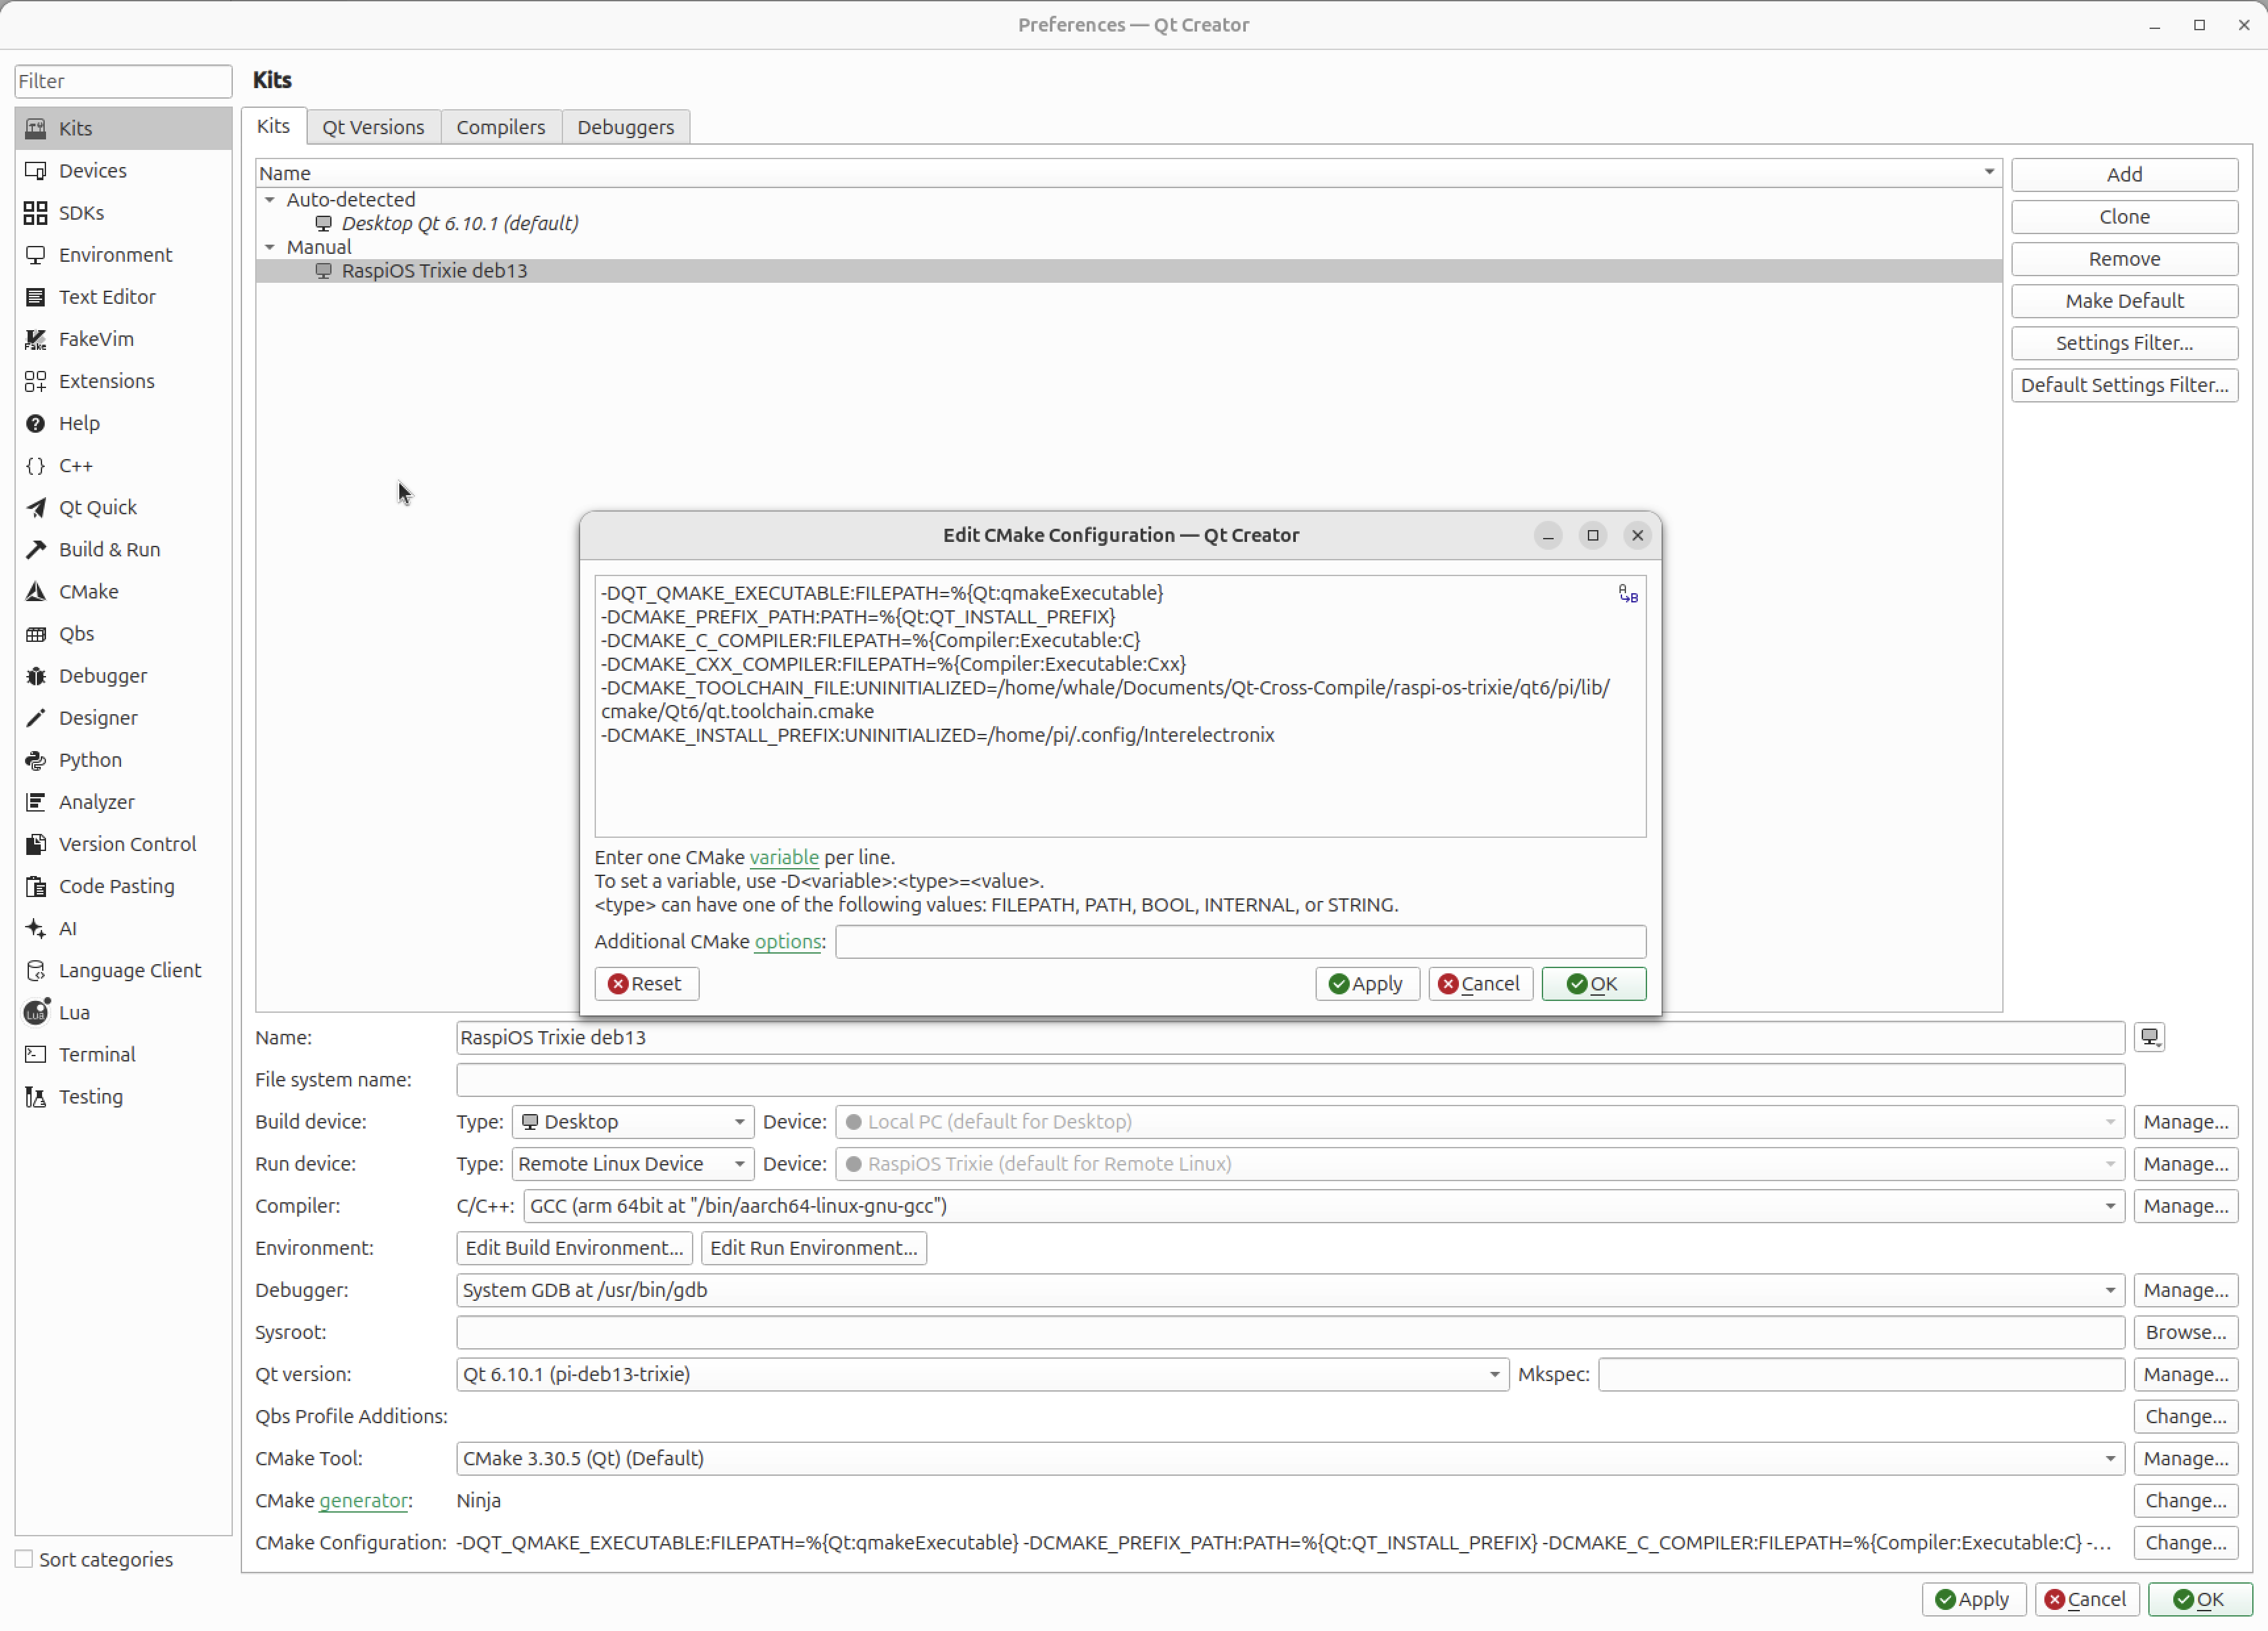The height and width of the screenshot is (1631, 2268).
Task: Open the CMake variable documentation link
Action: coord(784,857)
